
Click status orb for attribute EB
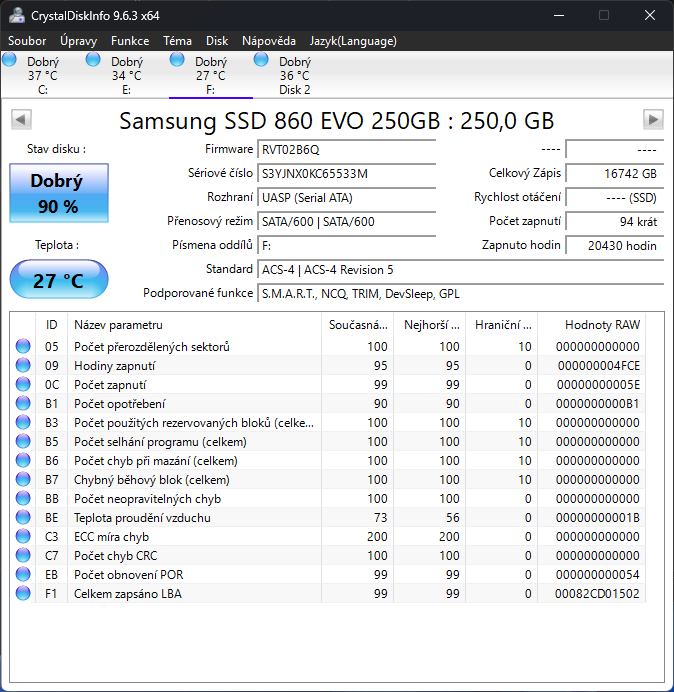[x=23, y=574]
